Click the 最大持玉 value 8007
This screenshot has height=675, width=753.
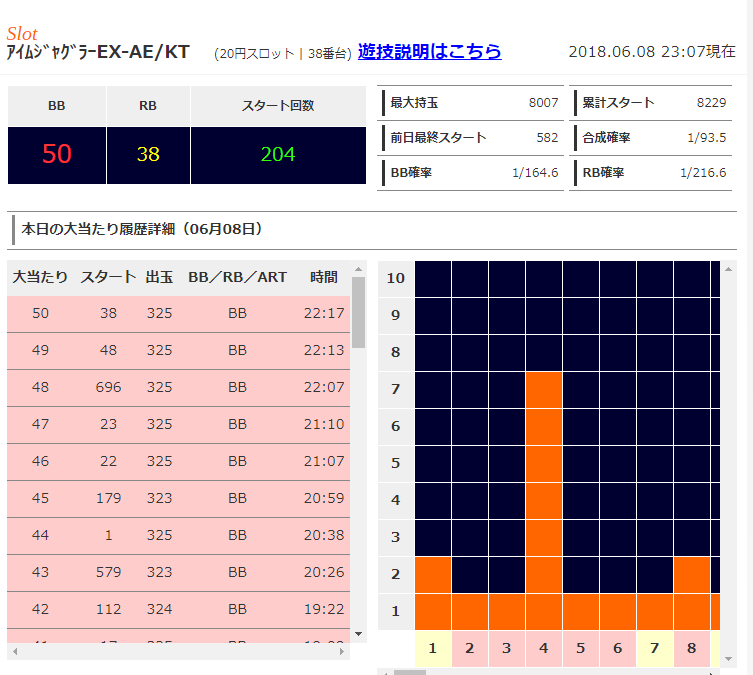pos(543,103)
